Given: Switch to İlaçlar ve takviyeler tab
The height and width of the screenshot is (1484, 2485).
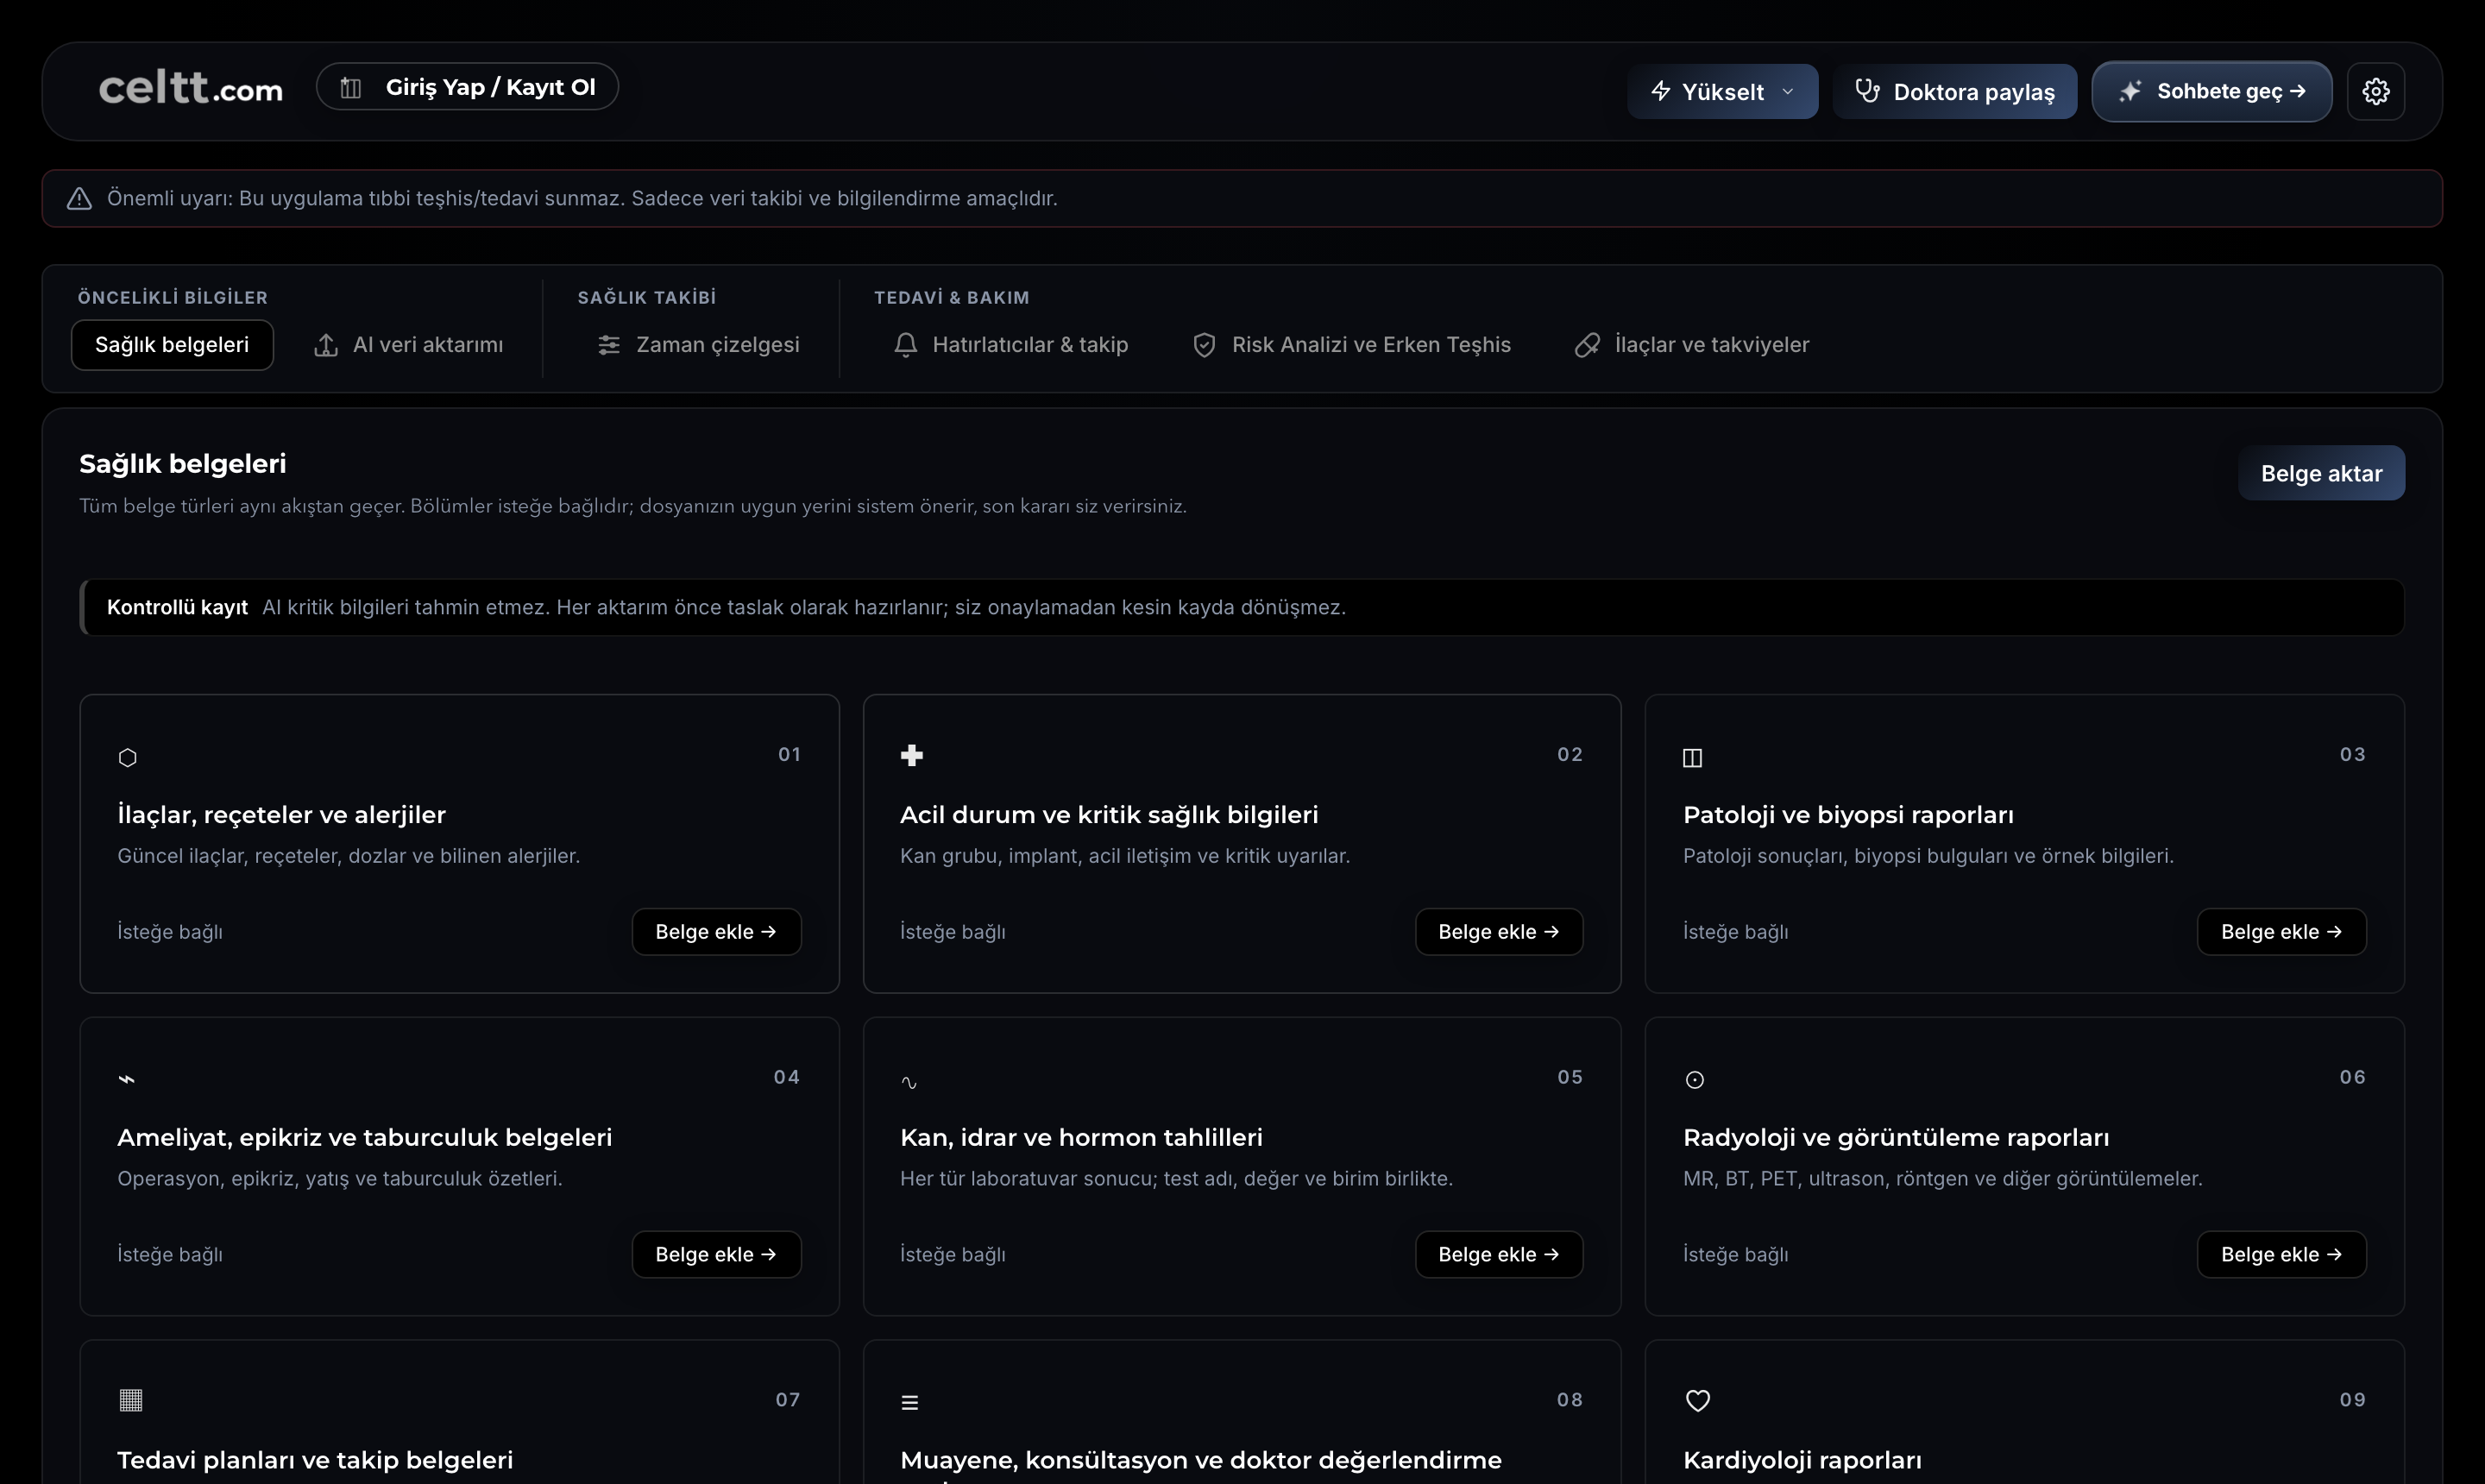Looking at the screenshot, I should (x=1692, y=344).
